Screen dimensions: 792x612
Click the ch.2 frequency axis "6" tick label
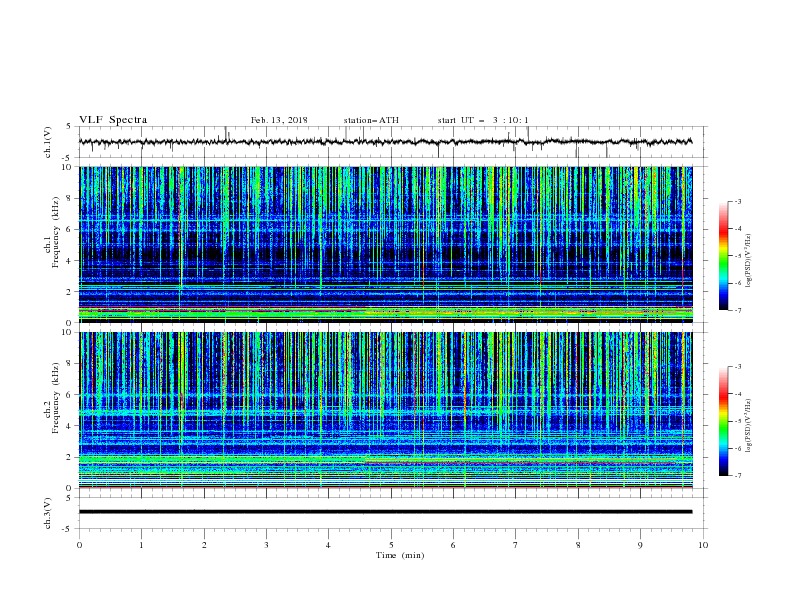(69, 395)
